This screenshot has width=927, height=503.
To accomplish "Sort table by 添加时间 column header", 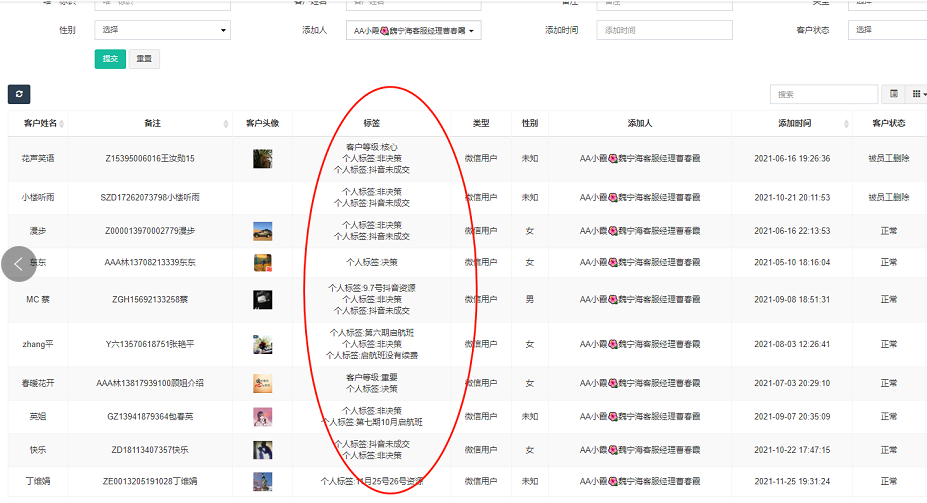I will [795, 123].
